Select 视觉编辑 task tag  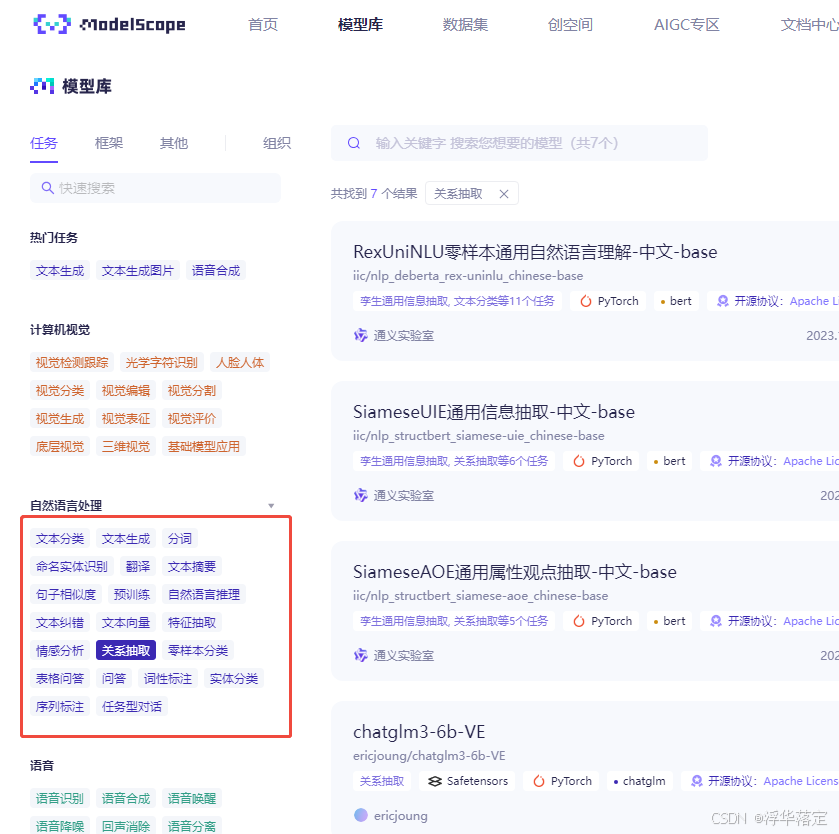[x=126, y=391]
